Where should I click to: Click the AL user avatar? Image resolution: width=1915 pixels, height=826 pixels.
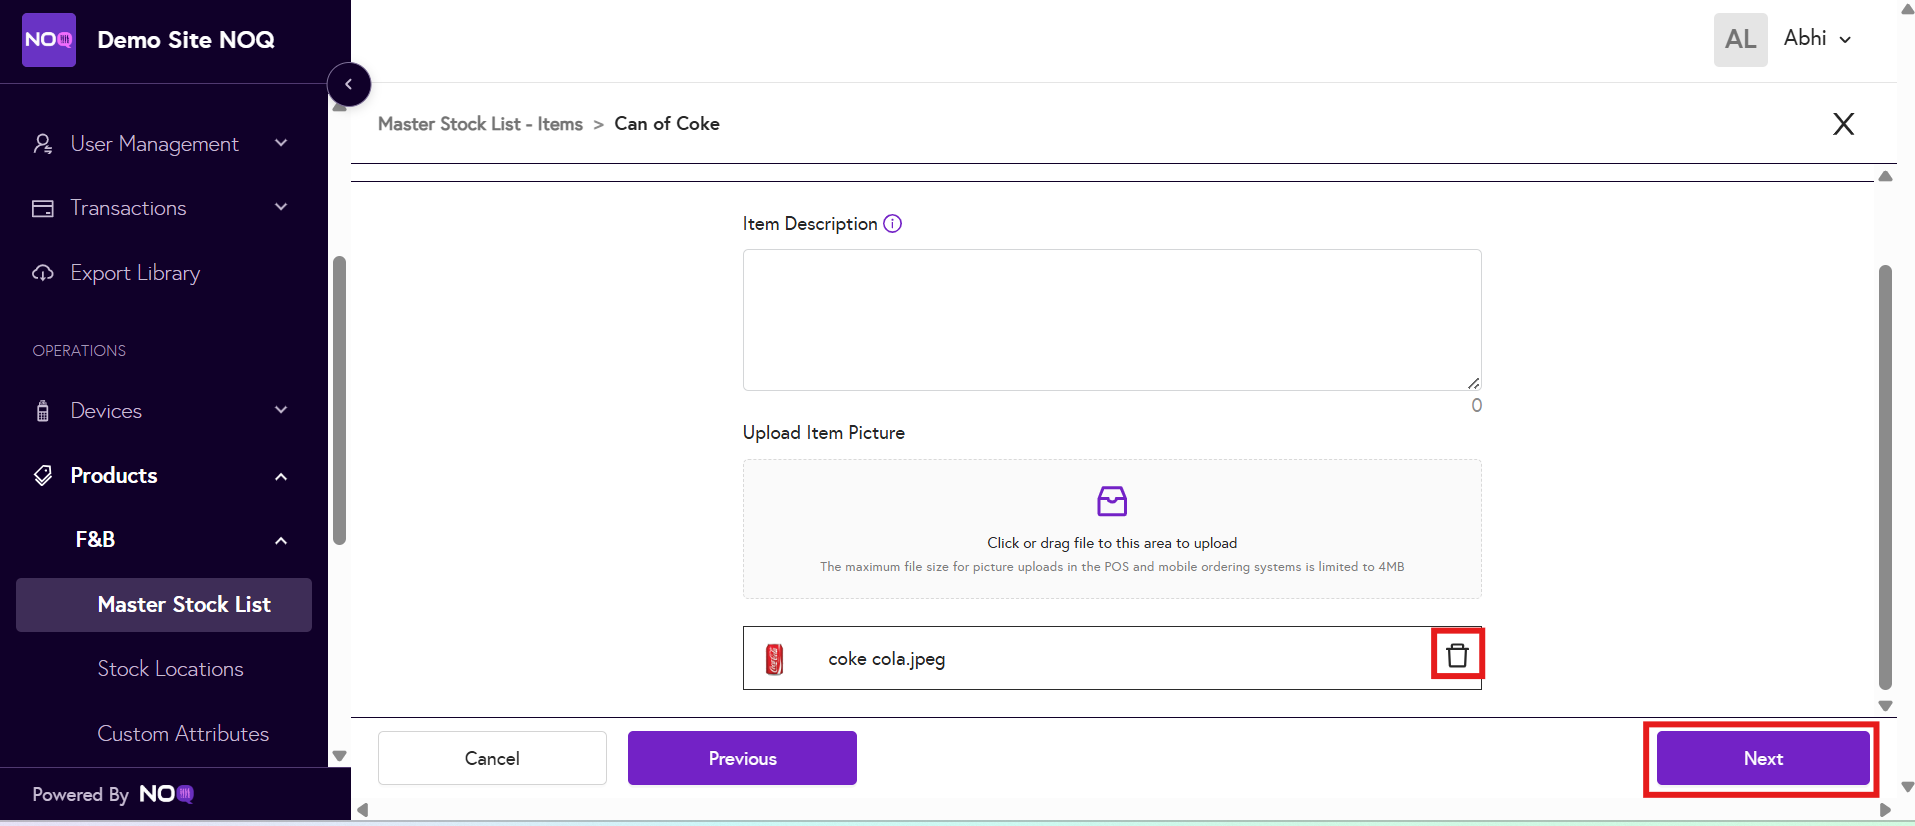pyautogui.click(x=1740, y=40)
